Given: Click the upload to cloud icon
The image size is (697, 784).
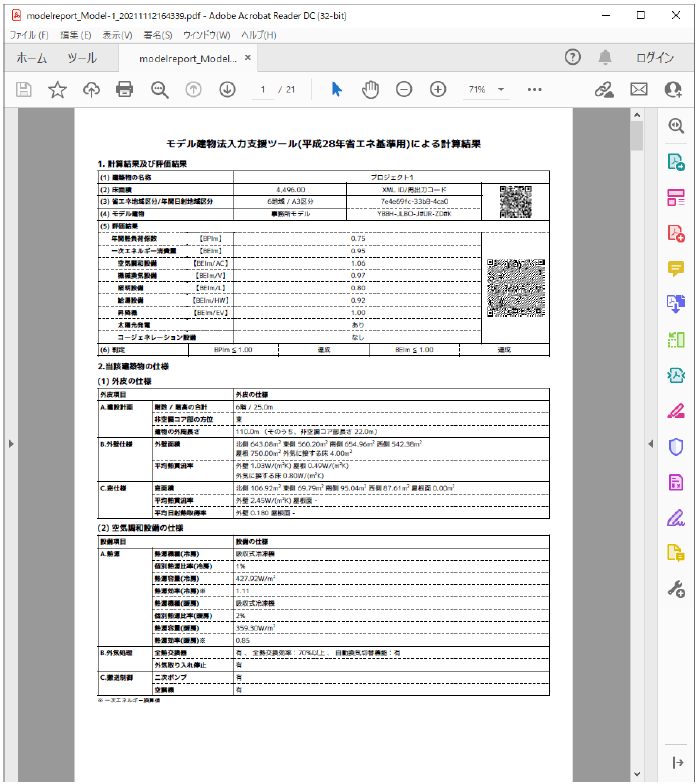Looking at the screenshot, I should [x=91, y=90].
